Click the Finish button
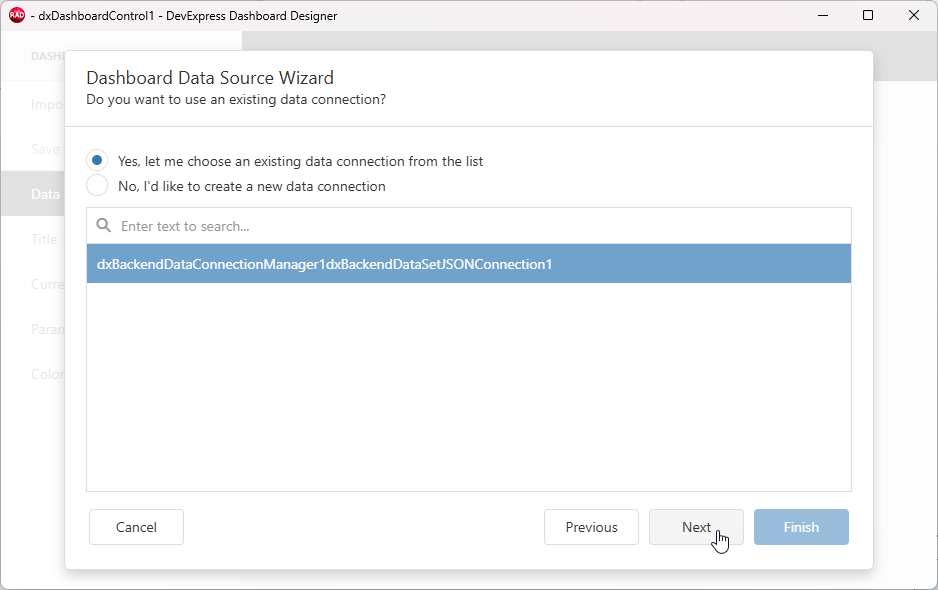This screenshot has height=590, width=938. point(801,527)
